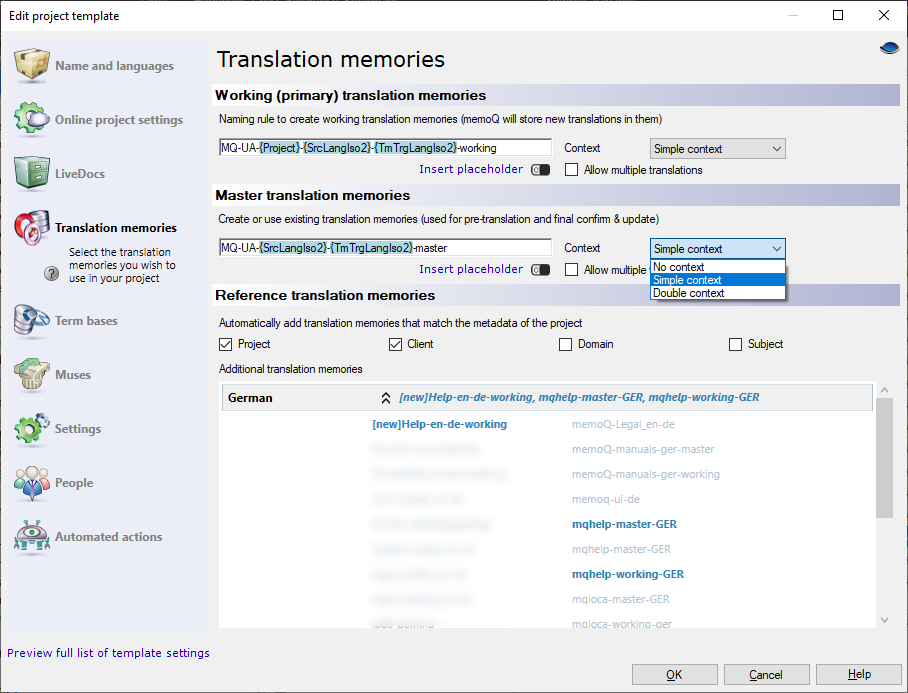
Task: Collapse the German language section
Action: pyautogui.click(x=386, y=397)
